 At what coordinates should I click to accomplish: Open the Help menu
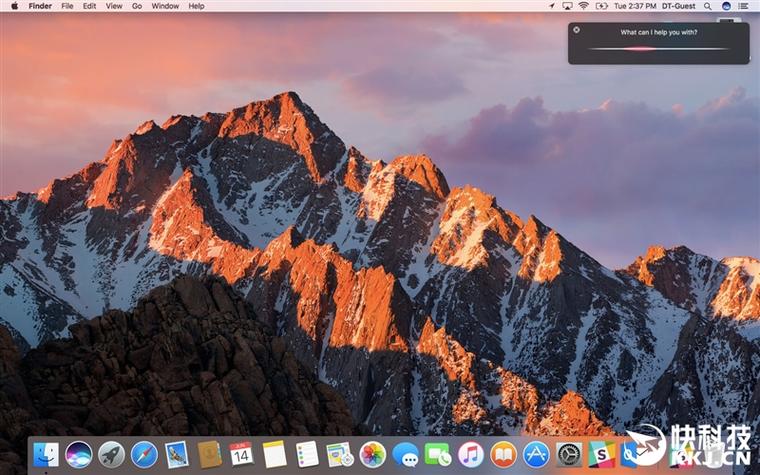click(x=196, y=6)
